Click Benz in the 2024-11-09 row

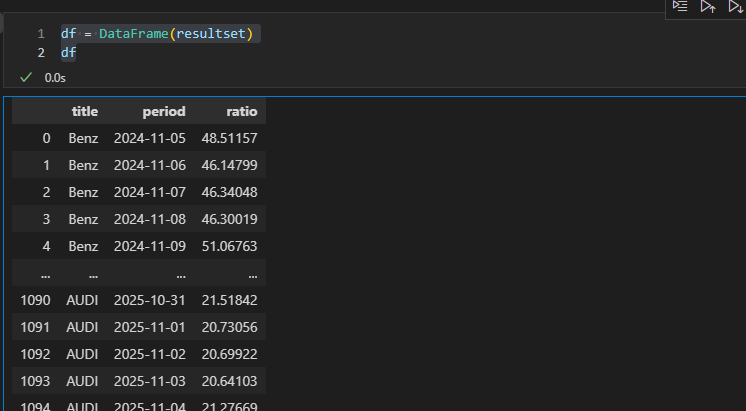[83, 246]
